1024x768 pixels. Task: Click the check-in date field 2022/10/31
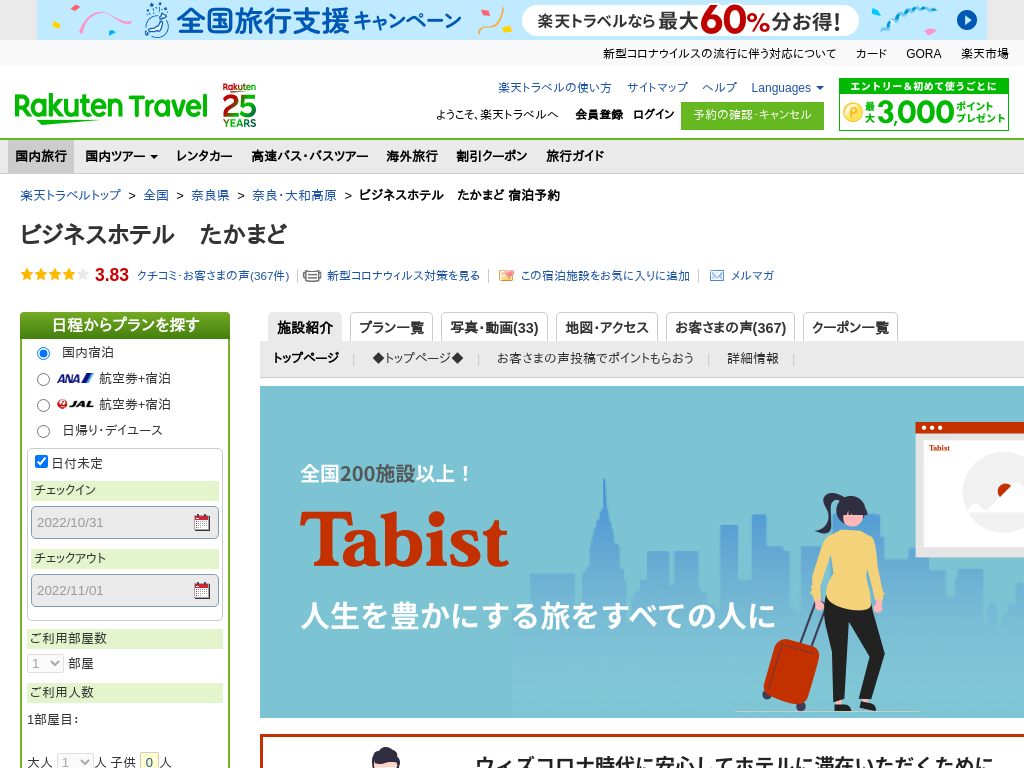pos(125,522)
